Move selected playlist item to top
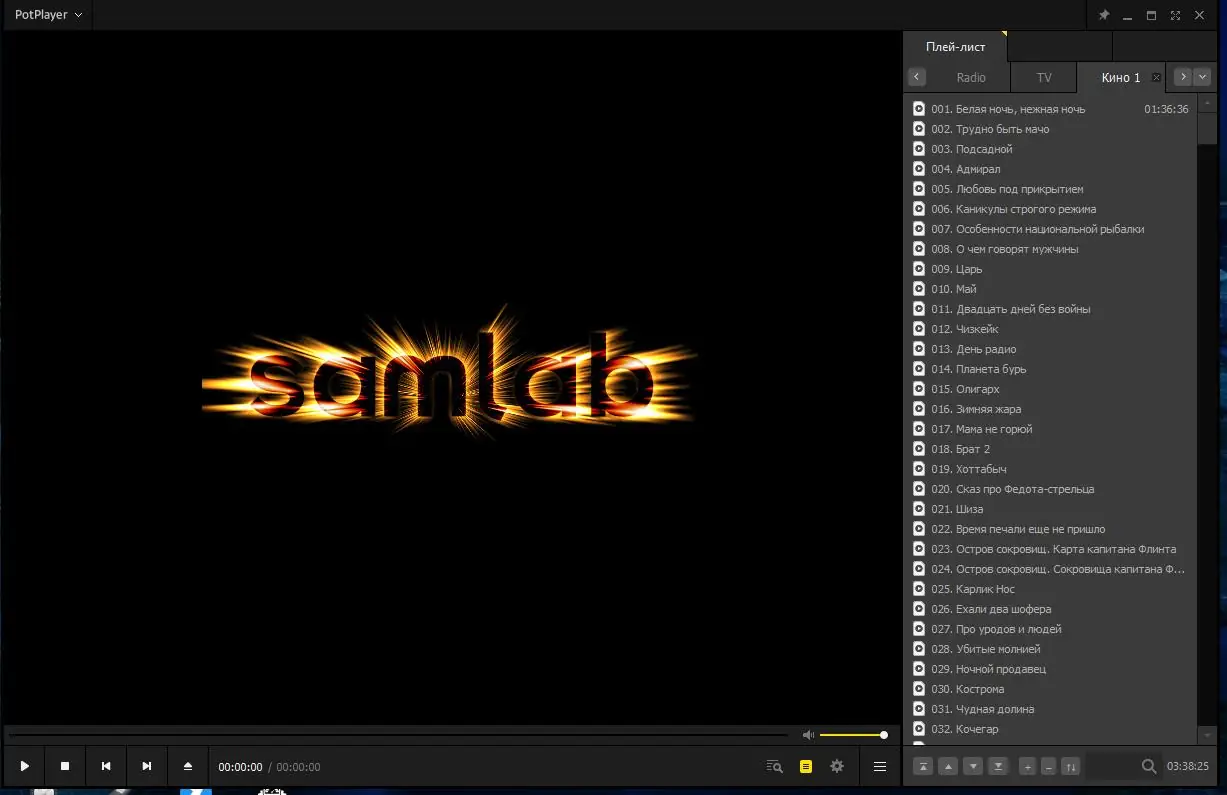The image size is (1227, 795). pos(923,767)
